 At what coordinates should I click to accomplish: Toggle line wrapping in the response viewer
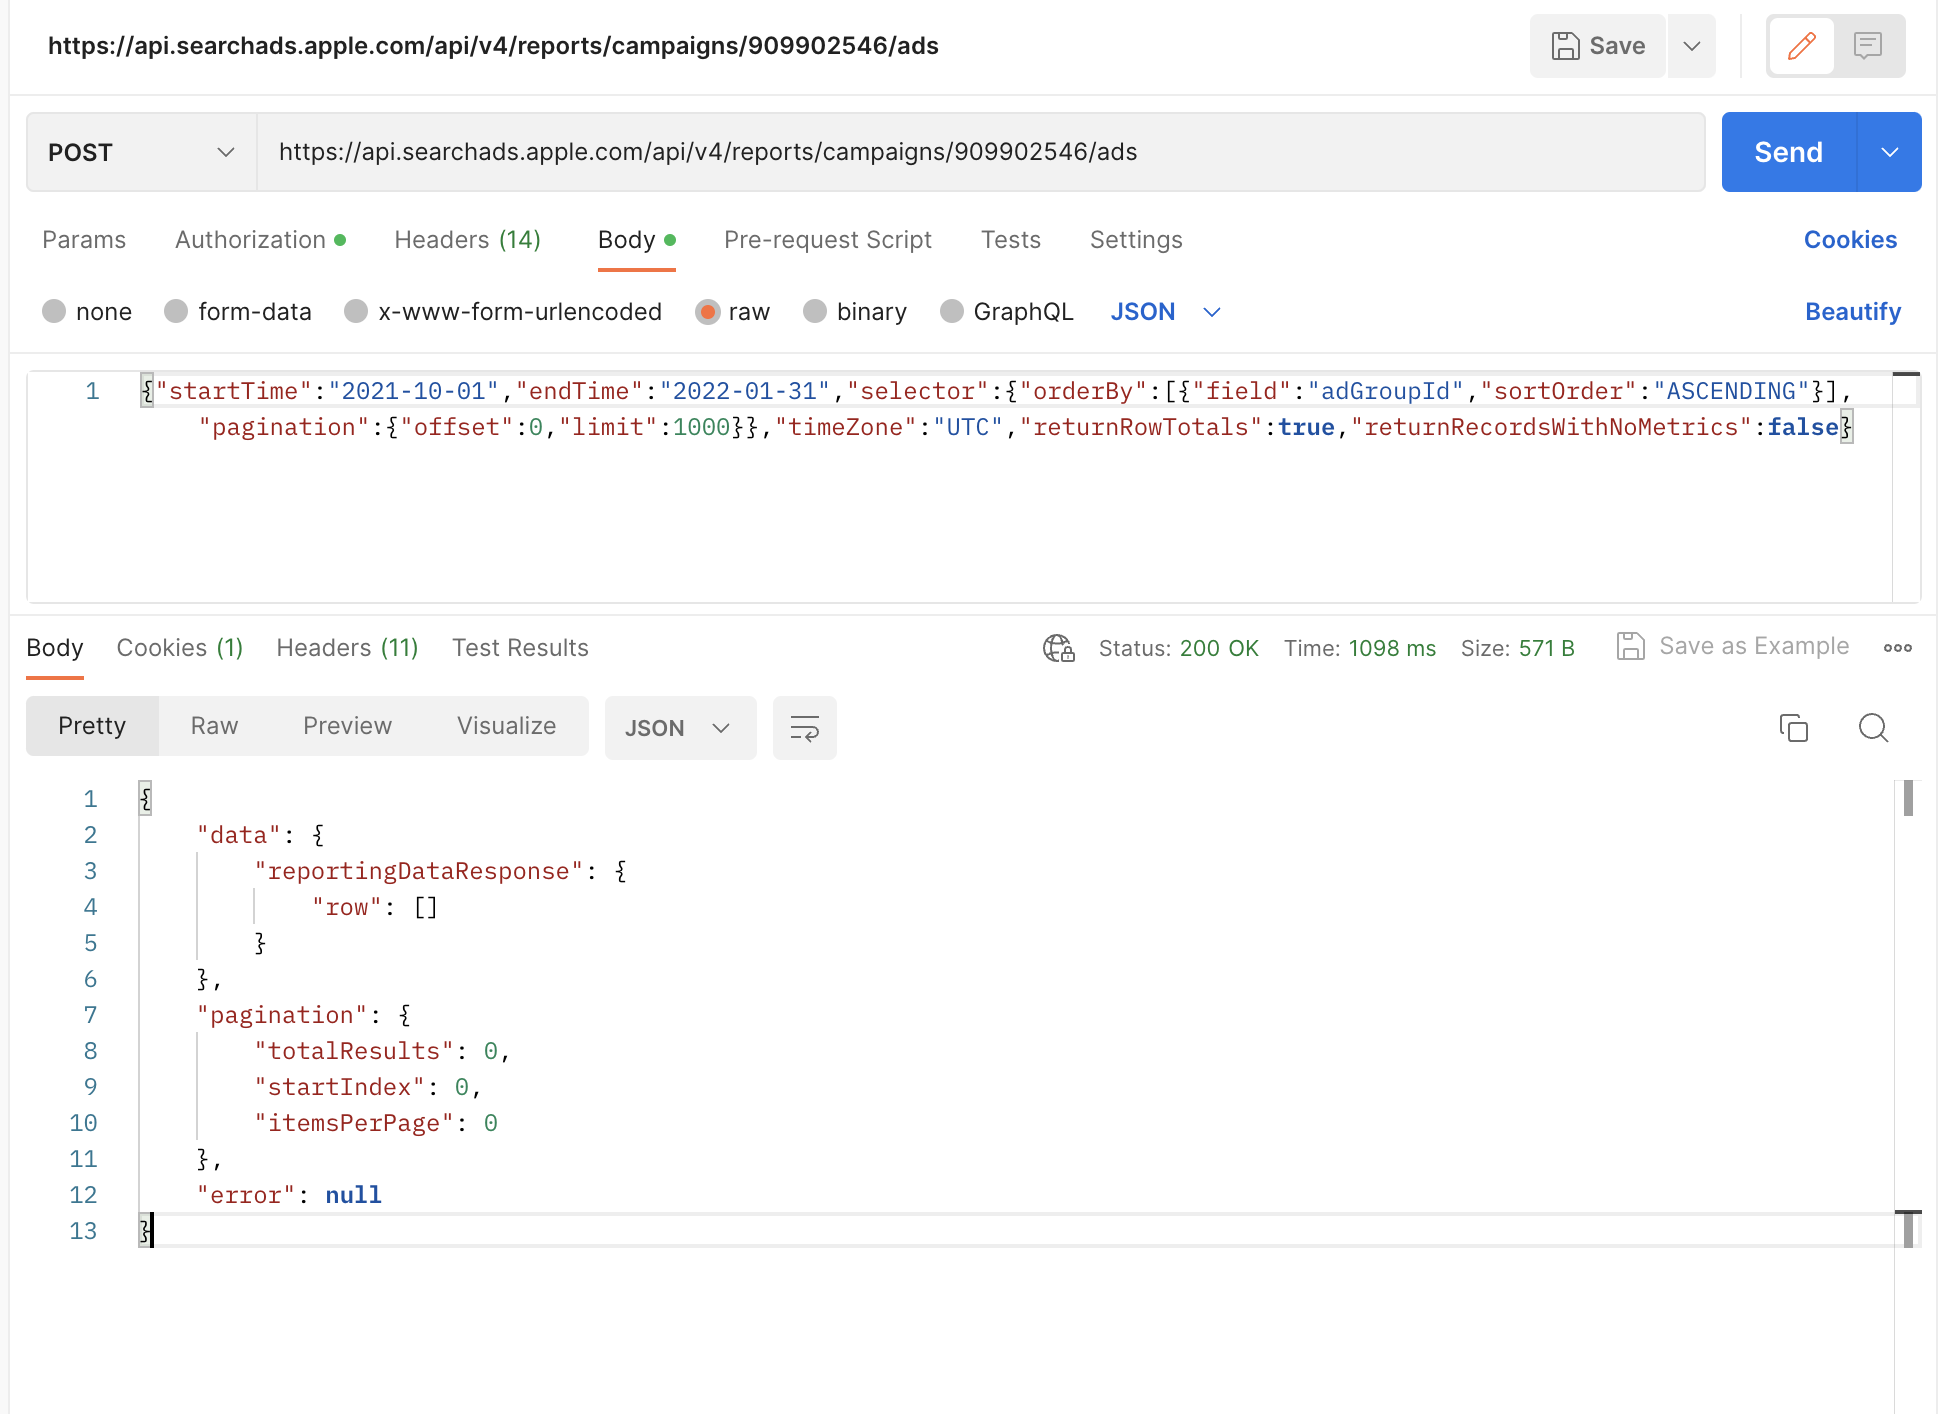pos(804,728)
